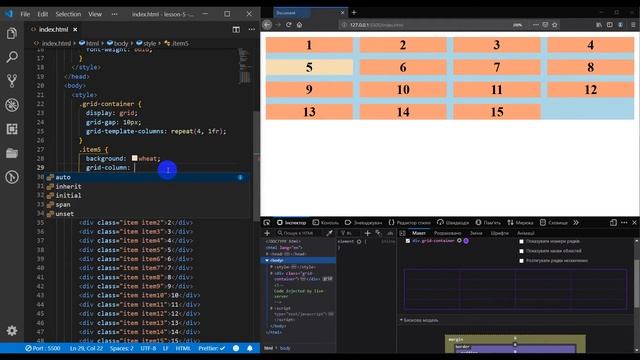
Task: Open the folder-shaped Project Manager icon
Action: pyautogui.click(x=12, y=153)
